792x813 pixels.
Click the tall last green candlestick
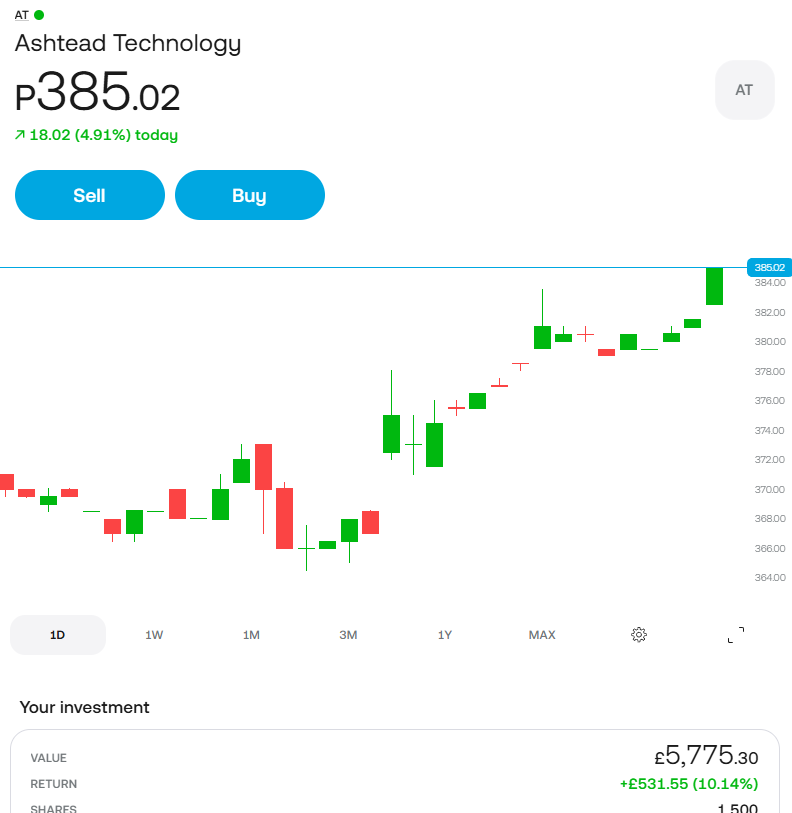714,286
